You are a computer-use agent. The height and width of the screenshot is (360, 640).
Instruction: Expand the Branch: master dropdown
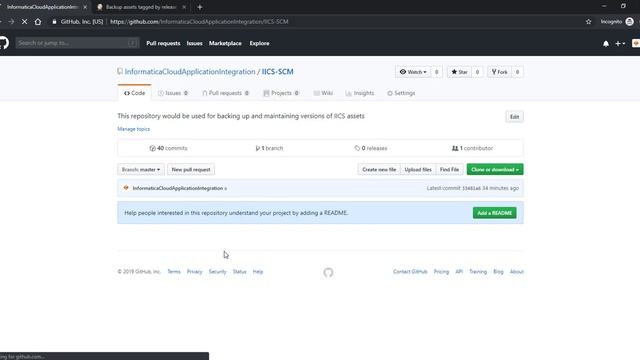pos(141,169)
